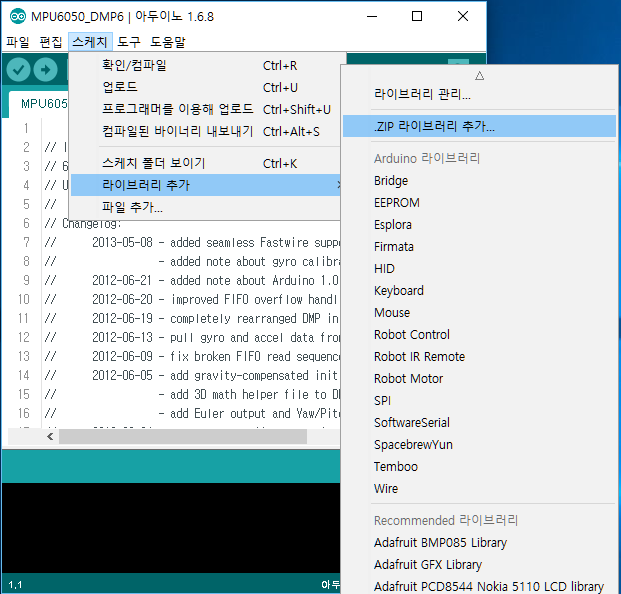Select 컴파일된 바이너리 내보내기
Viewport: 621px width, 594px height.
(205, 131)
